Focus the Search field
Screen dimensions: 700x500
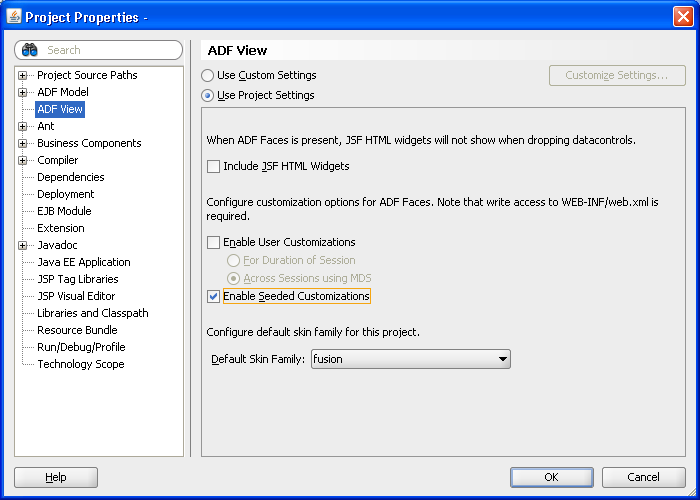pyautogui.click(x=99, y=50)
